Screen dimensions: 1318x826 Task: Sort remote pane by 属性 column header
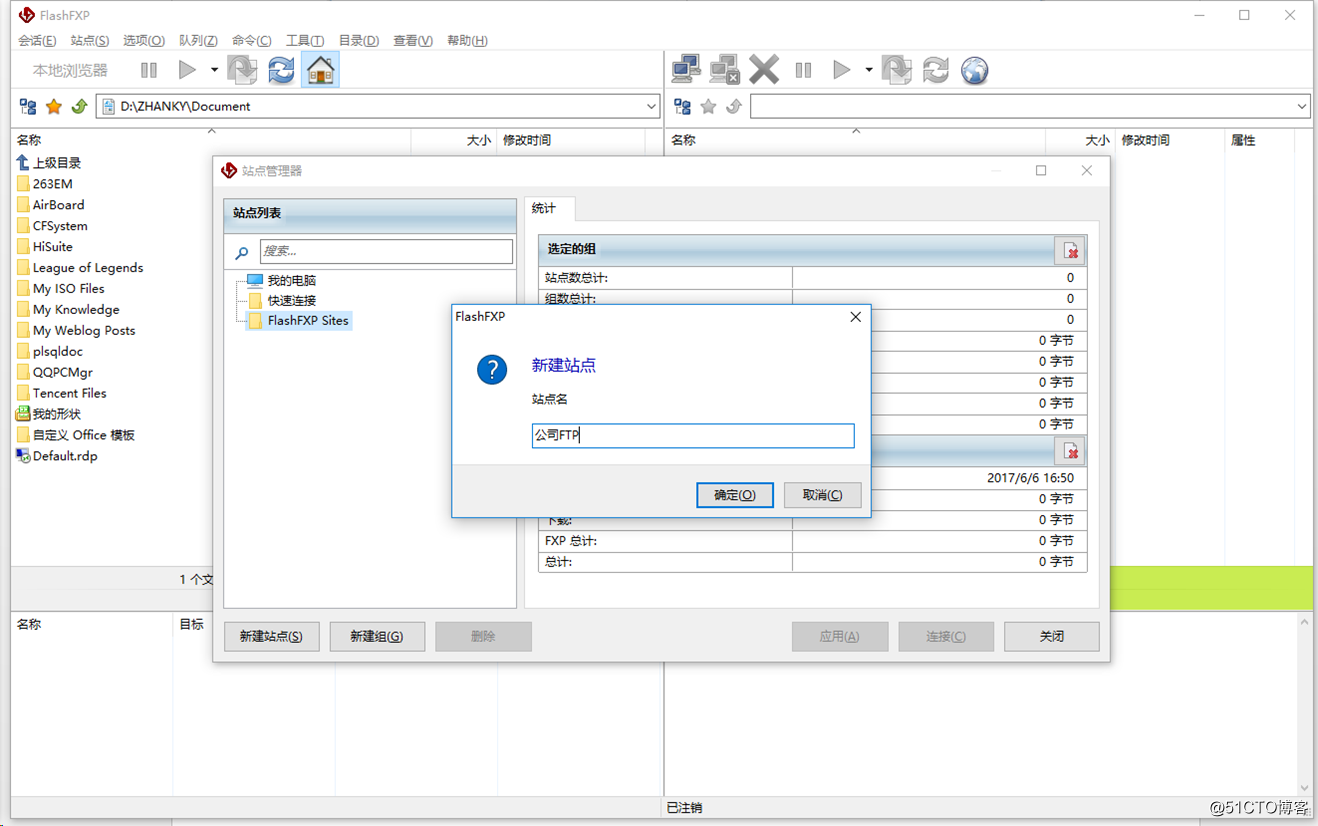[x=1259, y=140]
